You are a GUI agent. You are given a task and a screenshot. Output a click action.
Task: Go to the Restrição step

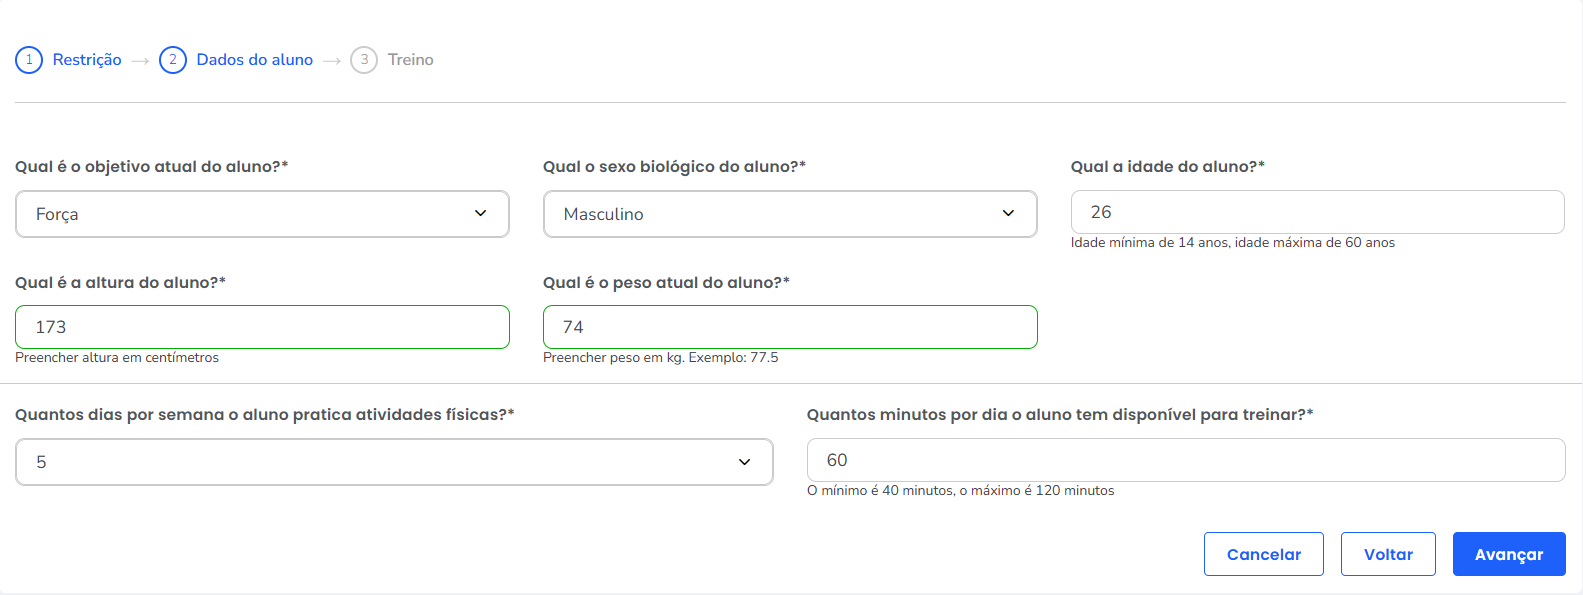[x=87, y=60]
